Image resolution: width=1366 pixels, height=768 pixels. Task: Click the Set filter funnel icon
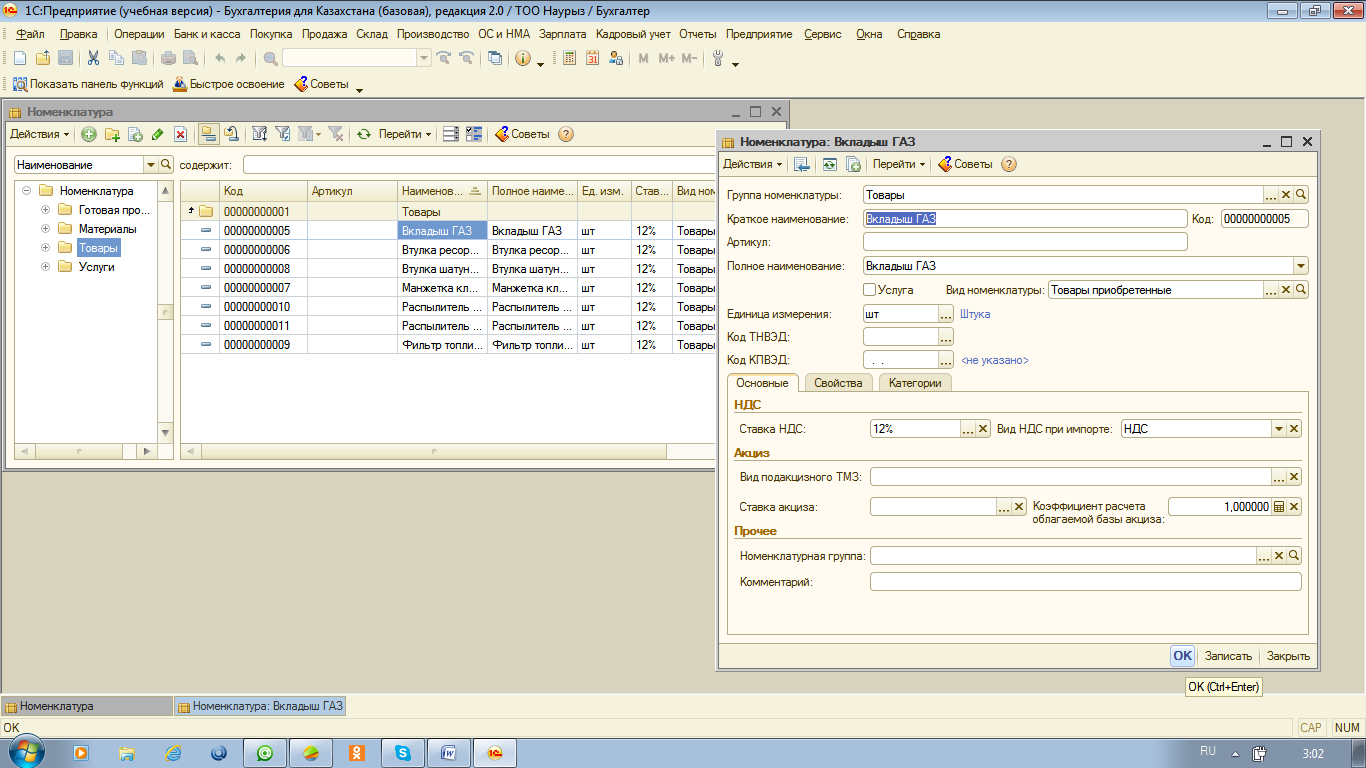(x=260, y=134)
